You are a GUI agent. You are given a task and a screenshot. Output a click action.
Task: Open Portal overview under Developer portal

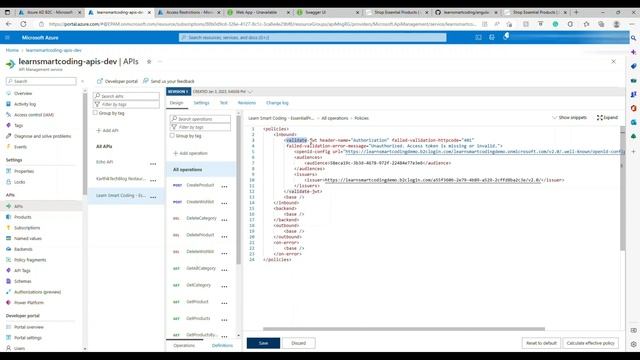point(29,327)
